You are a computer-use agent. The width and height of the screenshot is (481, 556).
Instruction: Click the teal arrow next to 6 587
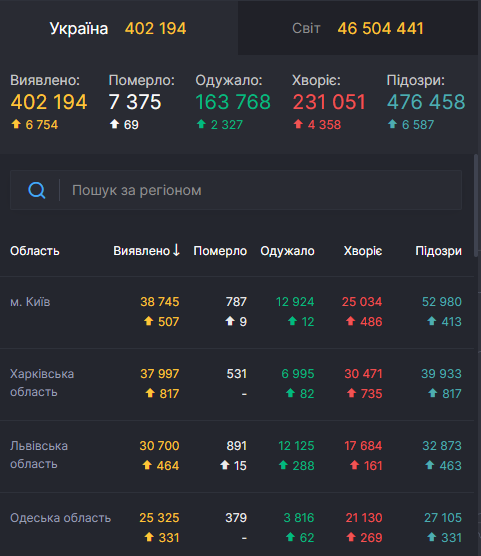(392, 124)
